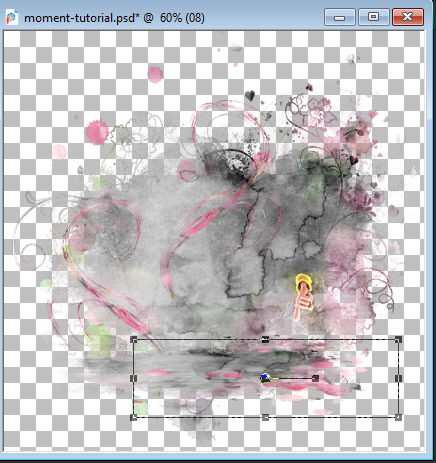Click the dark heart shape near top
436x463 pixels.
(250, 96)
